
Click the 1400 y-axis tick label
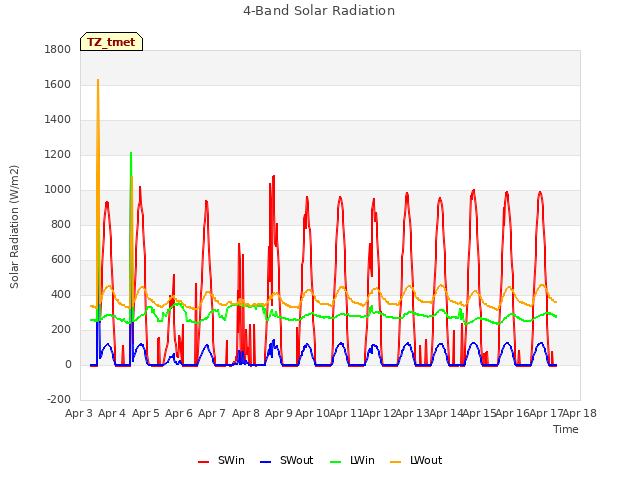[x=58, y=120]
